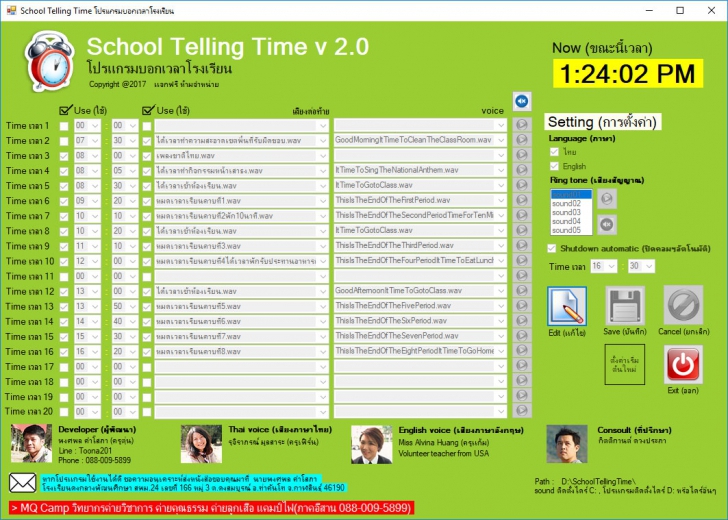Toggle sound-use checkbox for Time 16 row
The height and width of the screenshot is (520, 728).
pyautogui.click(x=147, y=352)
